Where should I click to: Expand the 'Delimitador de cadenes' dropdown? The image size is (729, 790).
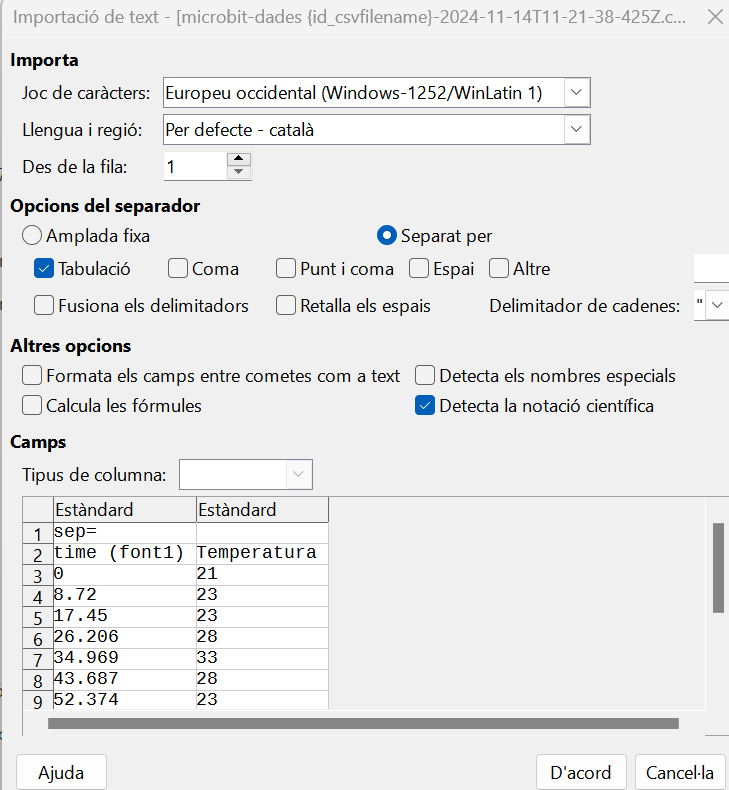click(x=717, y=306)
